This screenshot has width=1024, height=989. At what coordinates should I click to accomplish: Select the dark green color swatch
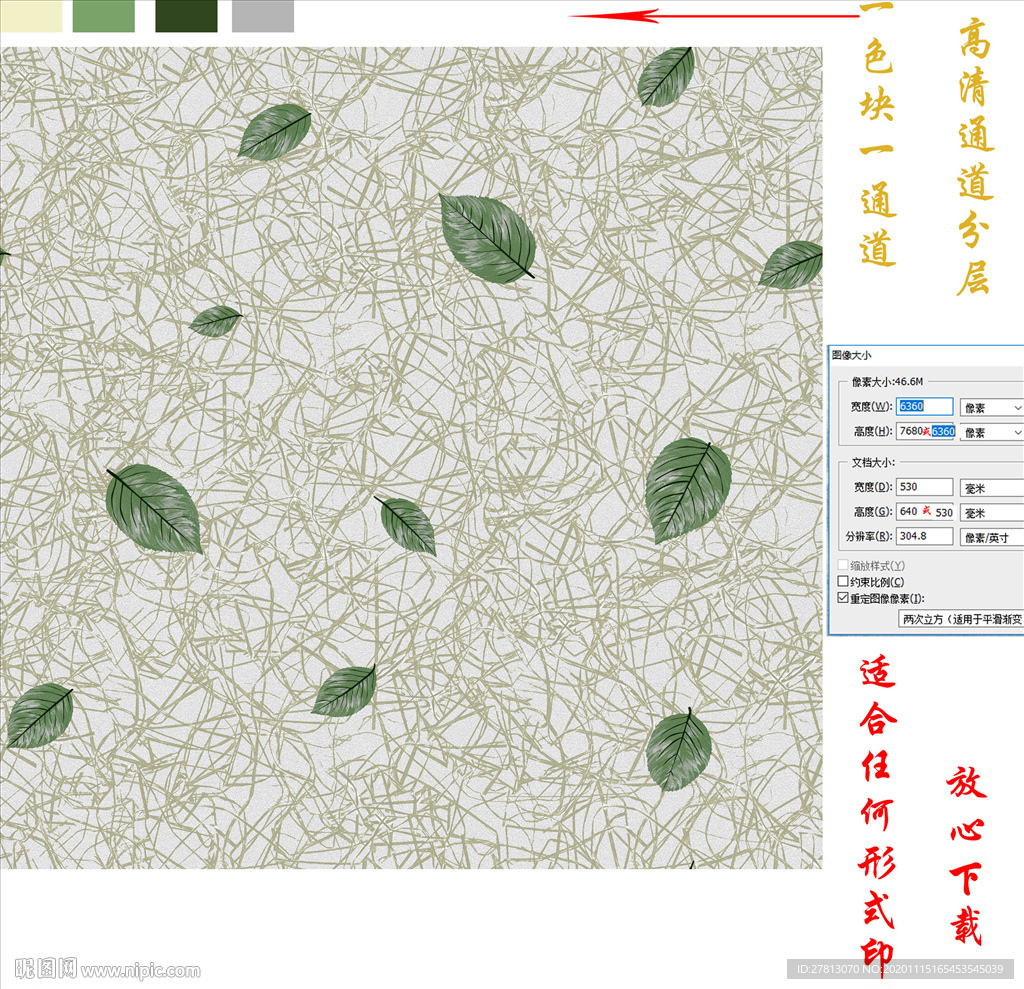pos(186,16)
